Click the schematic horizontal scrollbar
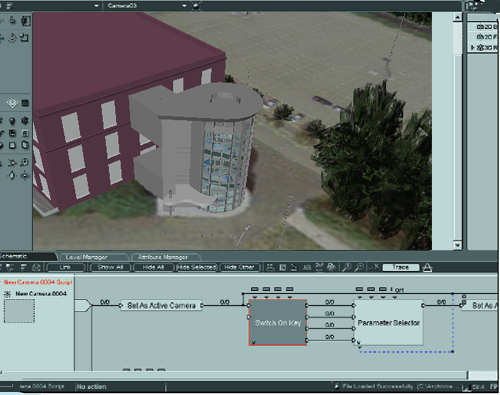 [x=233, y=375]
